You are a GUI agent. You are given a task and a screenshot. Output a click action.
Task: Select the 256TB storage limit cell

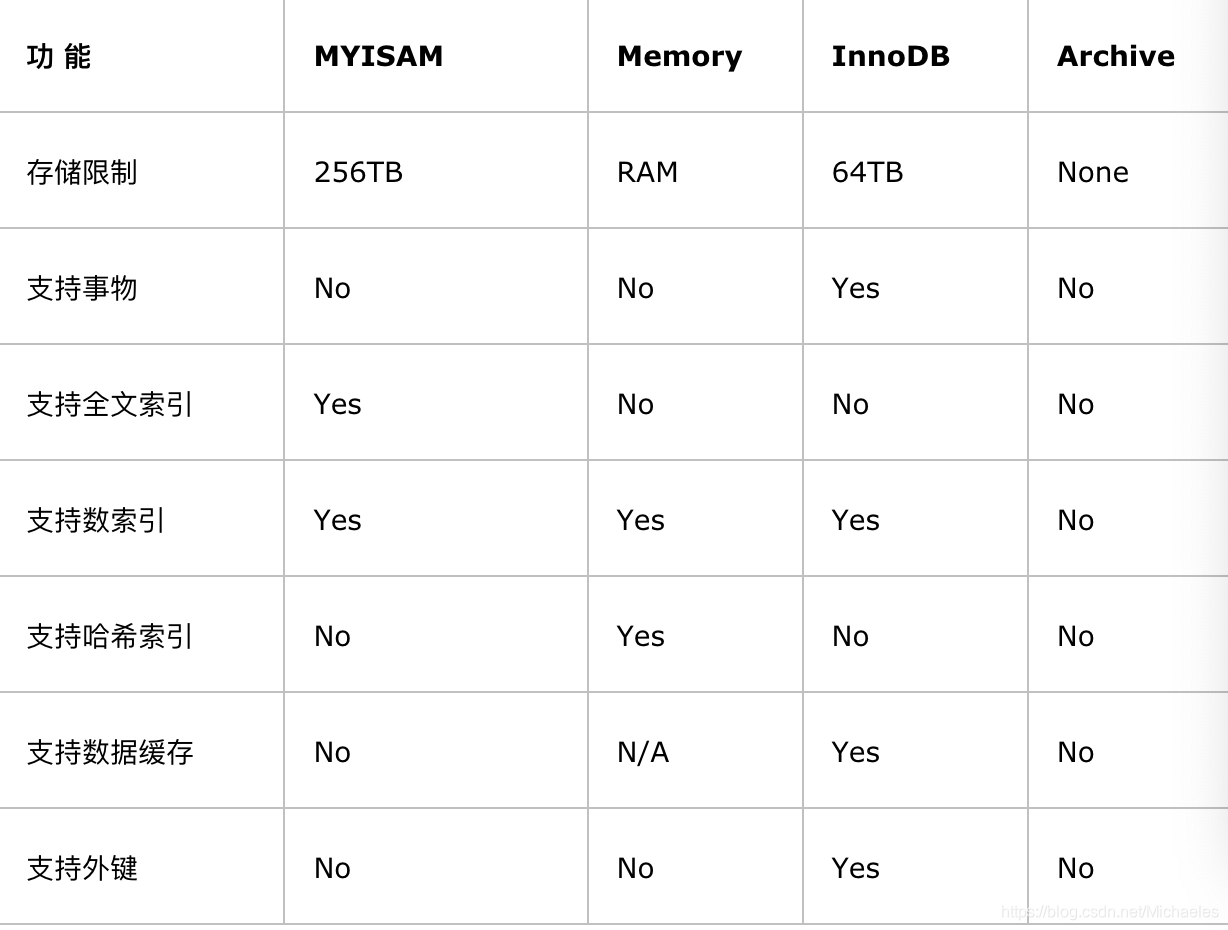[x=358, y=172]
